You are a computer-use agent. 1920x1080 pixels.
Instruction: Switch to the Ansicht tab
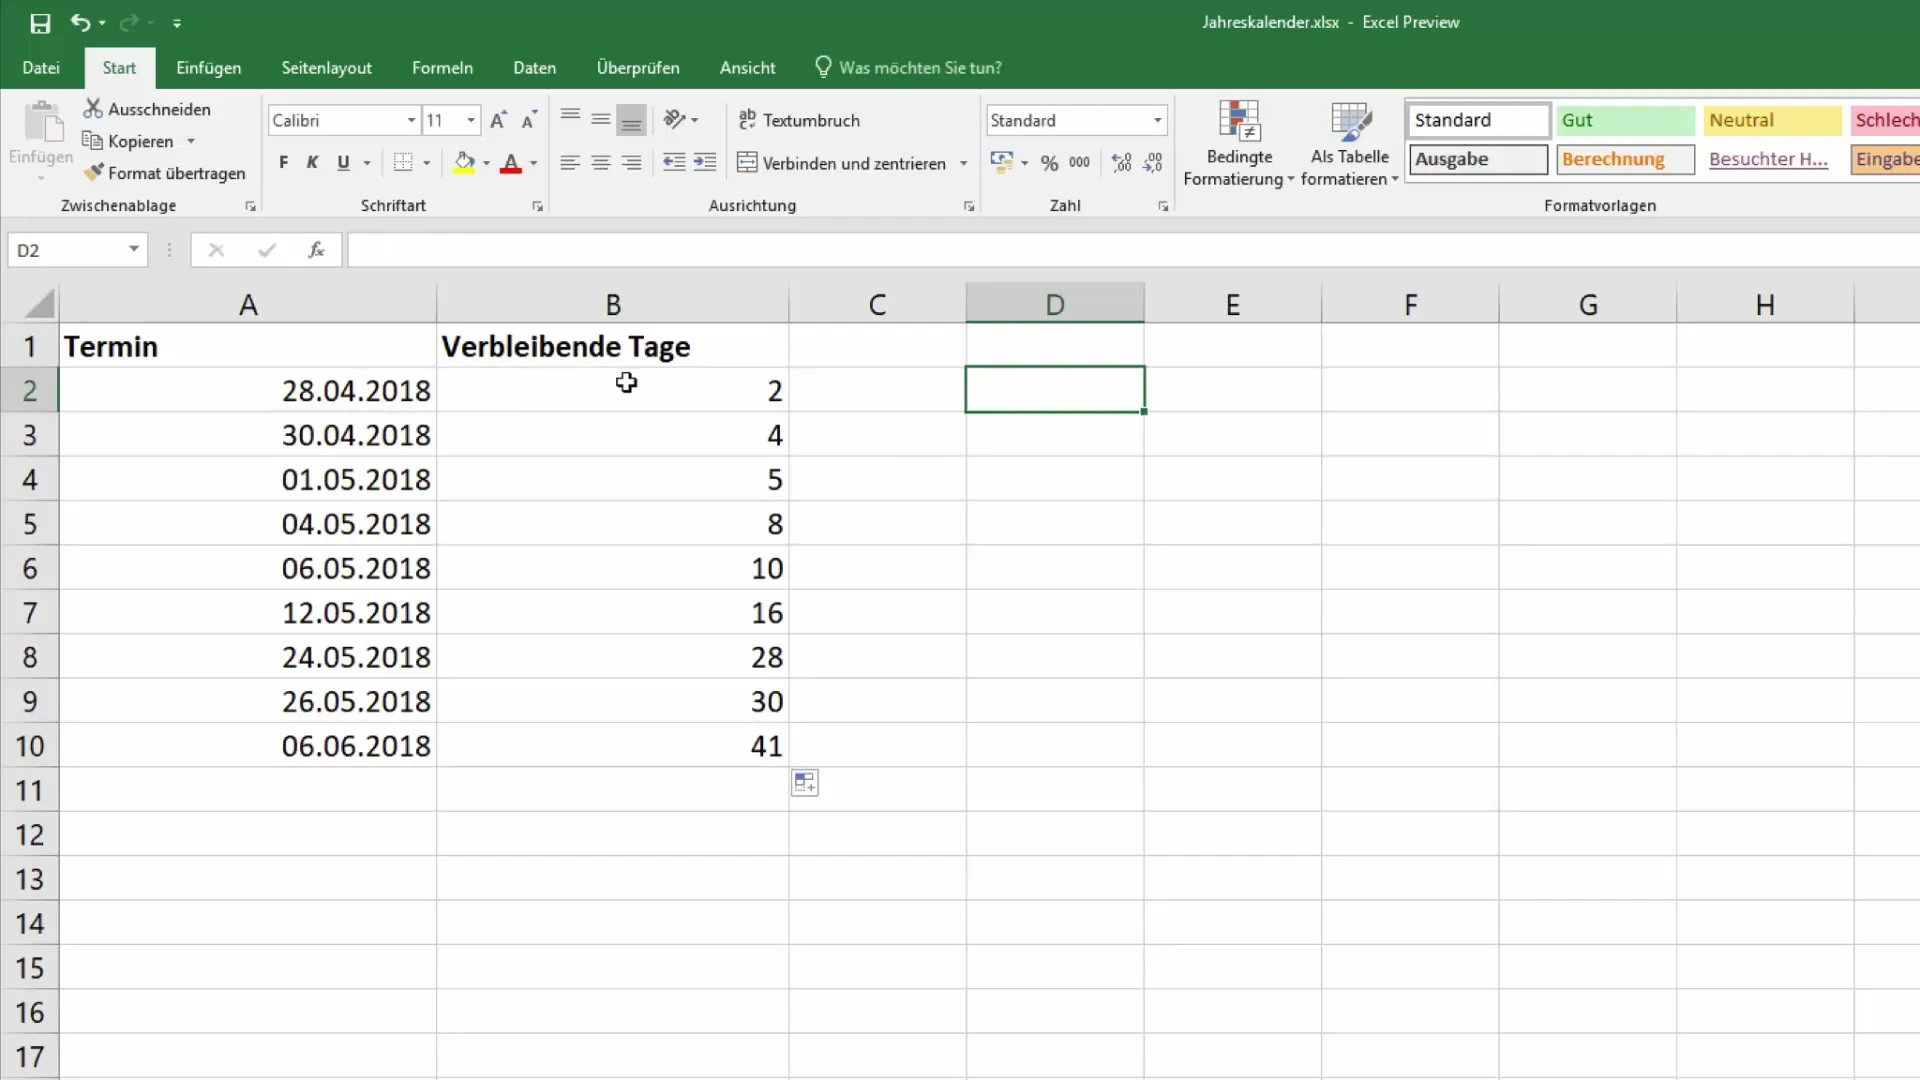point(748,68)
